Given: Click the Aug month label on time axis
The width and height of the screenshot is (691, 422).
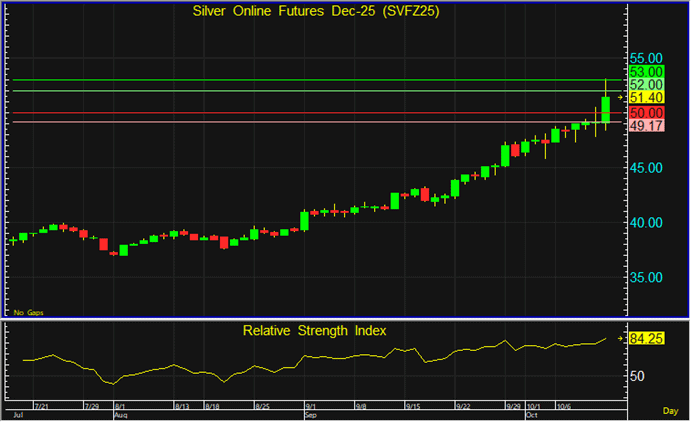Looking at the screenshot, I should [121, 413].
